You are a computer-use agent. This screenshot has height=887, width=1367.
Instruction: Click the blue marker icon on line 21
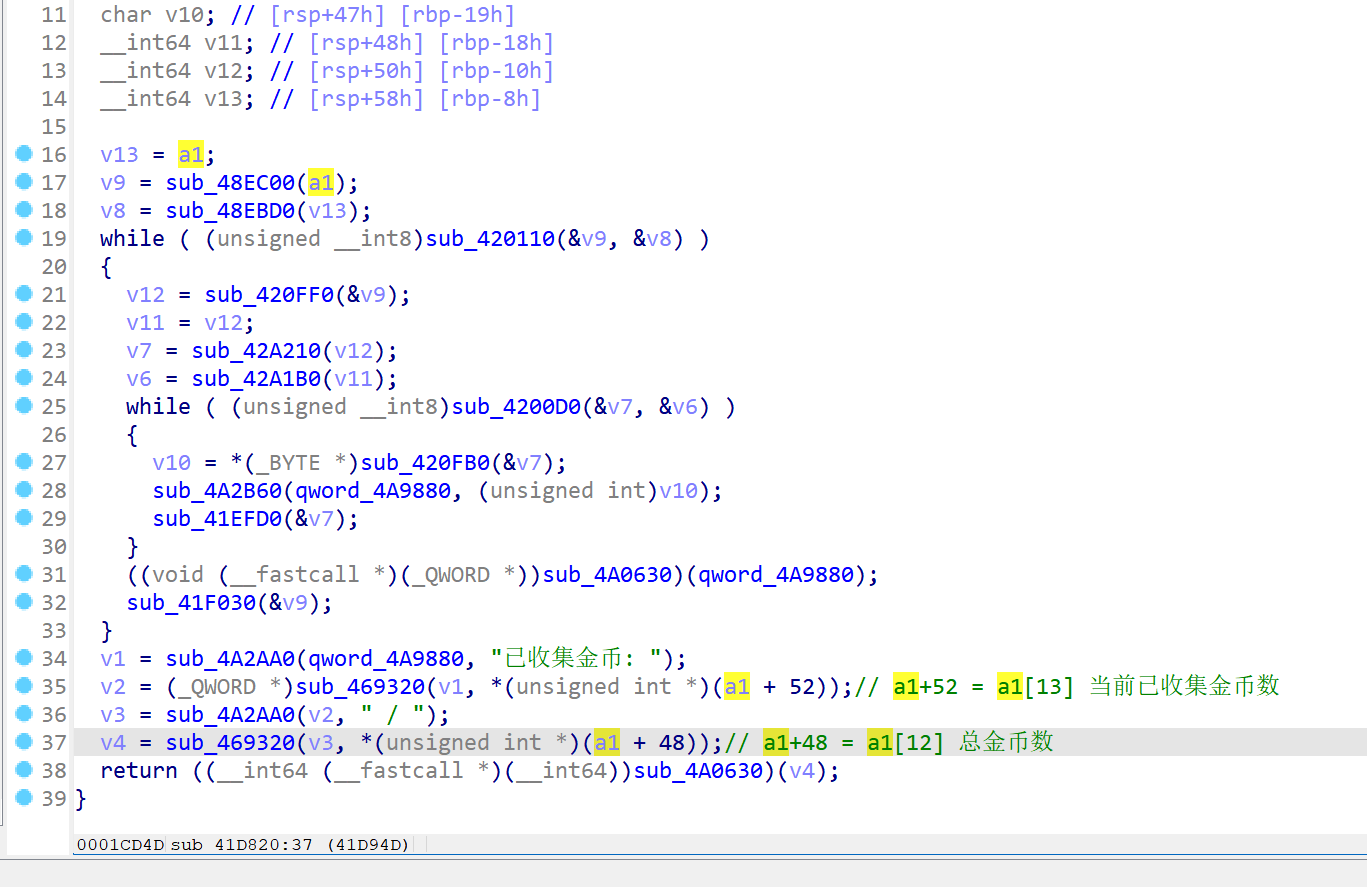tap(23, 294)
